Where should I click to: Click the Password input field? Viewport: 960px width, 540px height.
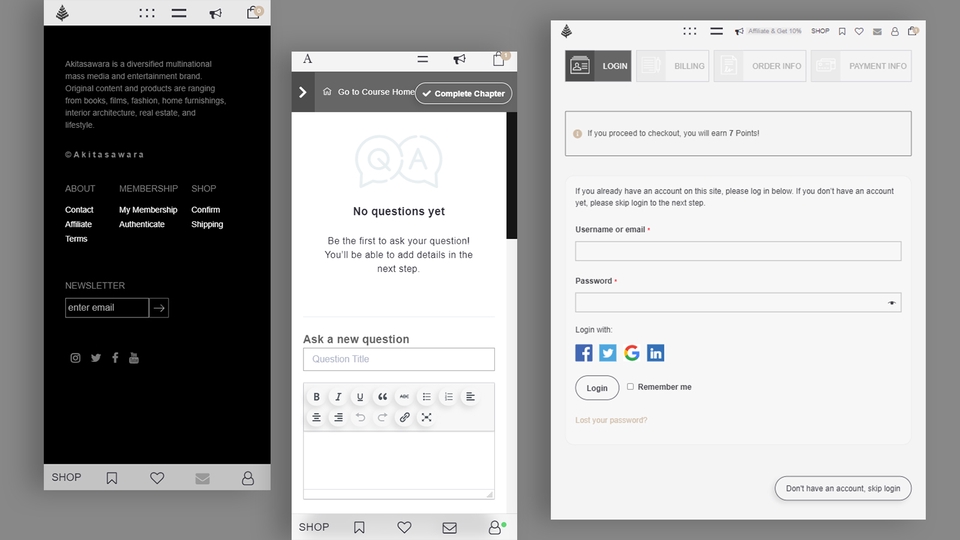point(738,302)
